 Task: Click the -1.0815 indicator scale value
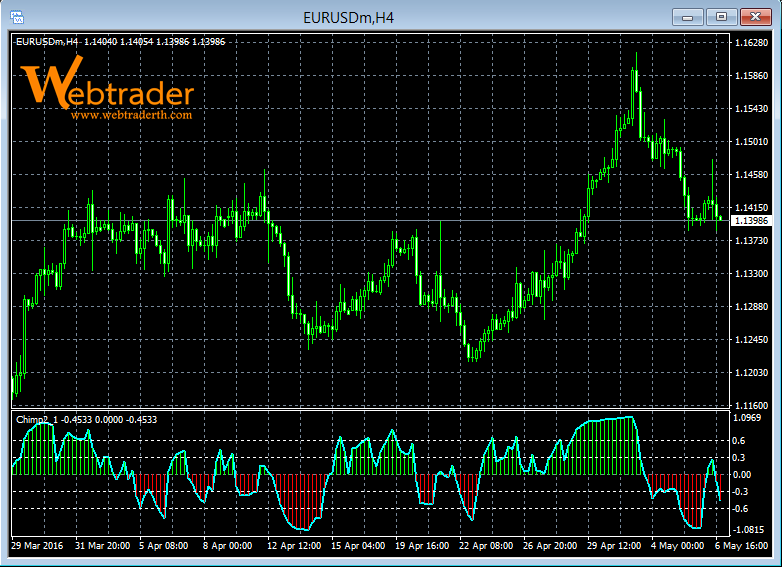[x=747, y=530]
